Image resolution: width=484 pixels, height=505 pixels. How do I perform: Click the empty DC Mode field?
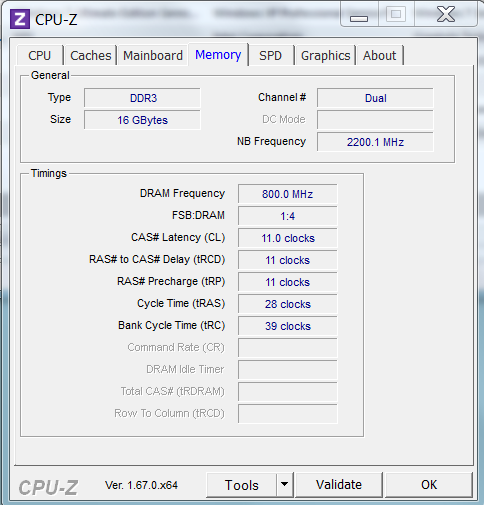(375, 120)
